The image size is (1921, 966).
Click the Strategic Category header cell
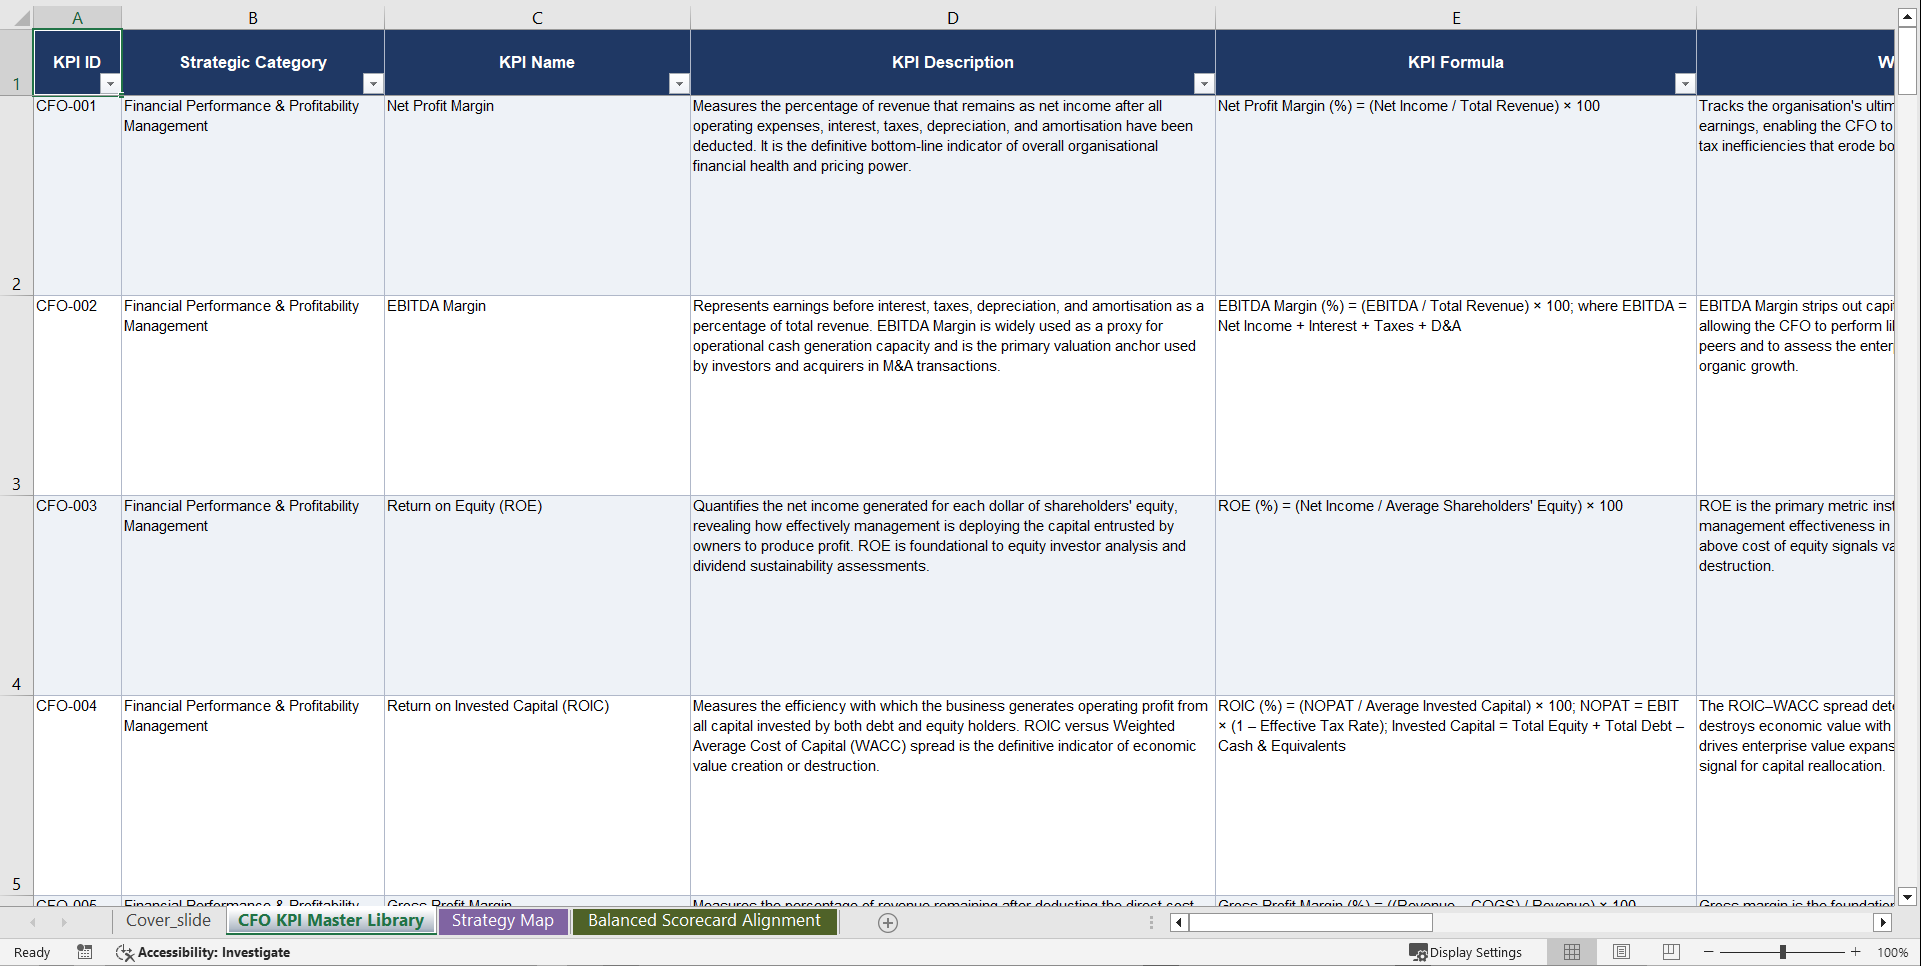(253, 62)
